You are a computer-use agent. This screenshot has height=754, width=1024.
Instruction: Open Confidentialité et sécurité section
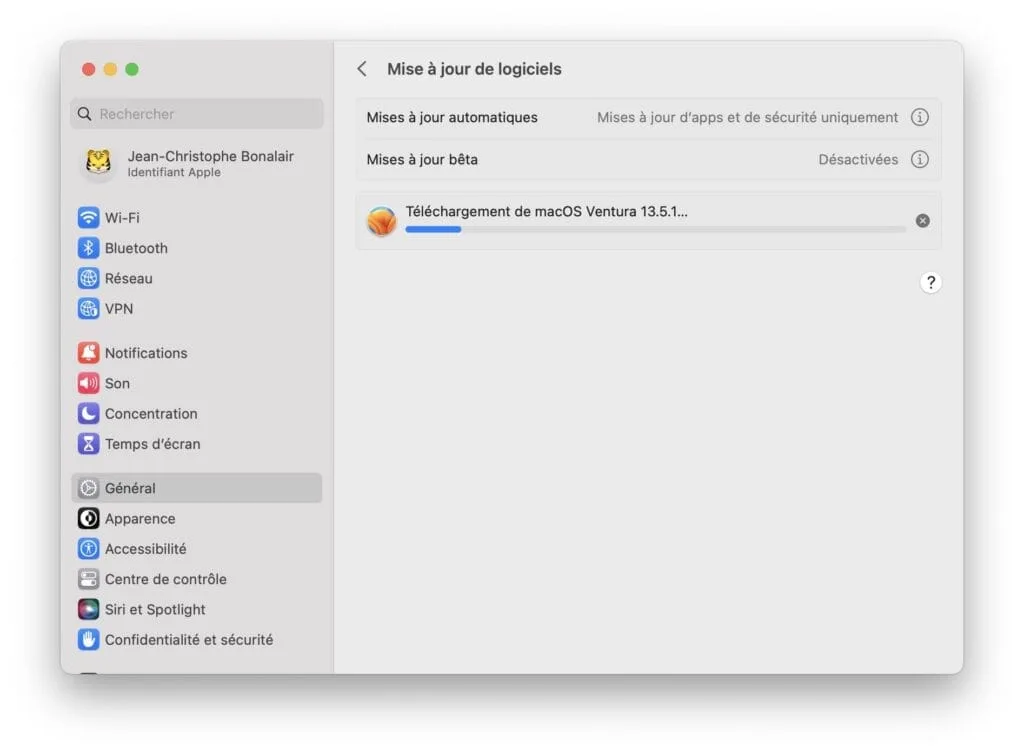pyautogui.click(x=188, y=640)
